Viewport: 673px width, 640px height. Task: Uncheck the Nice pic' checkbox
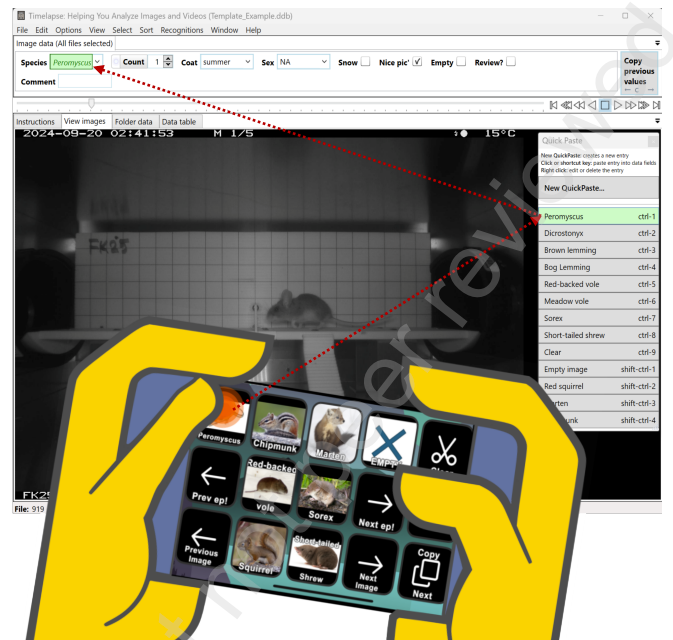(x=417, y=62)
